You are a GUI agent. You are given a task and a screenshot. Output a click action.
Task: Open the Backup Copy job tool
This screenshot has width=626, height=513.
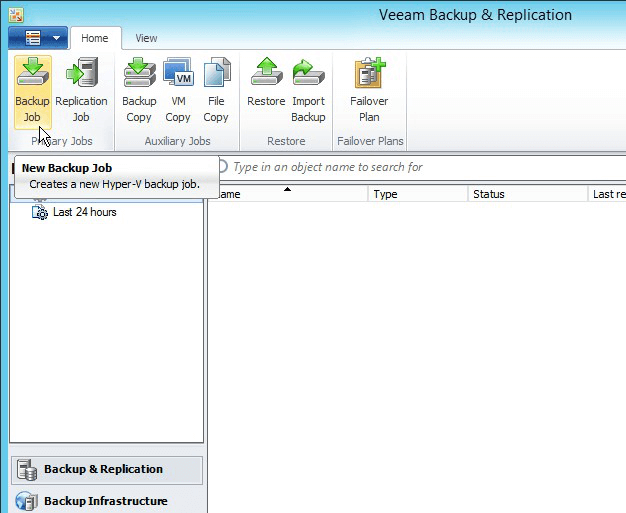[x=139, y=90]
